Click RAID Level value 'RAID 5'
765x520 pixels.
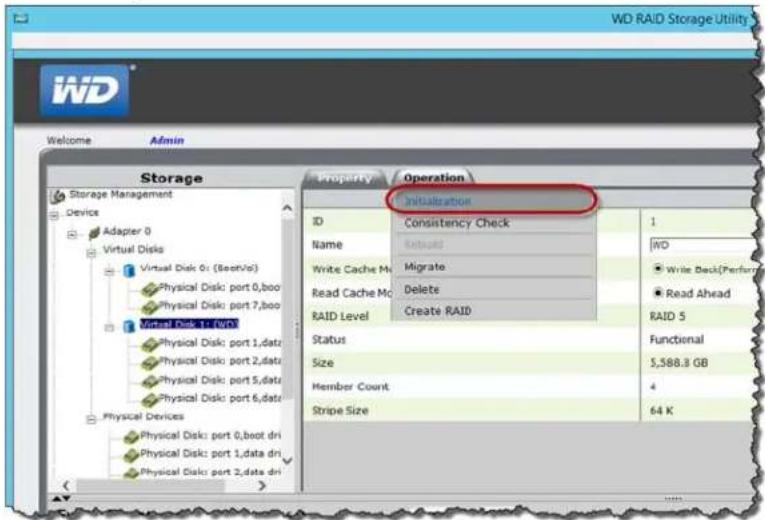pyautogui.click(x=667, y=316)
